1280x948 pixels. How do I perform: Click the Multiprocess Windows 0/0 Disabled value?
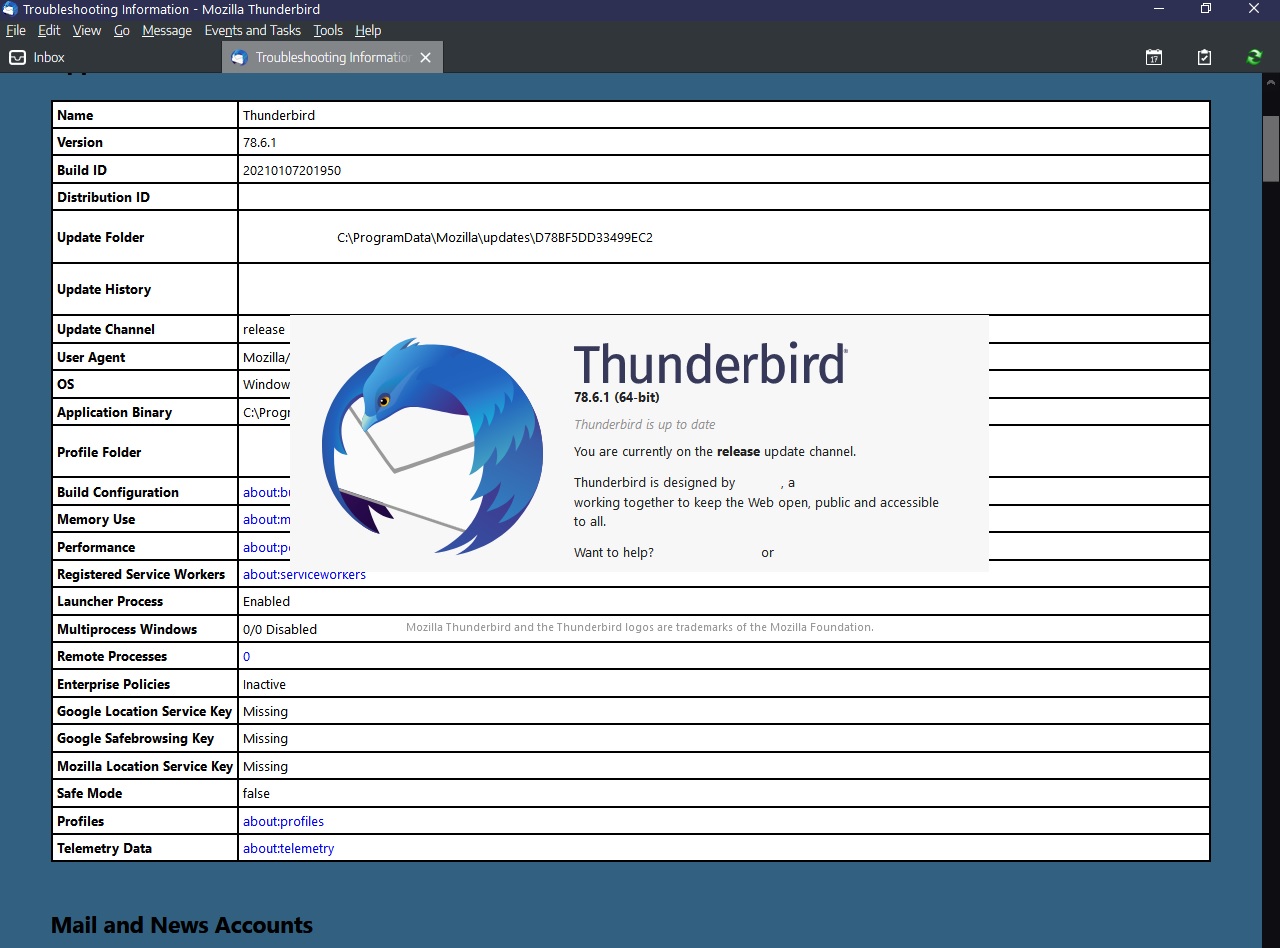tap(280, 630)
